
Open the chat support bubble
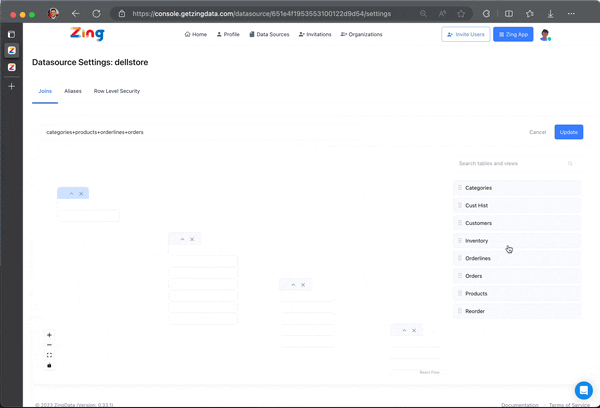coord(584,390)
